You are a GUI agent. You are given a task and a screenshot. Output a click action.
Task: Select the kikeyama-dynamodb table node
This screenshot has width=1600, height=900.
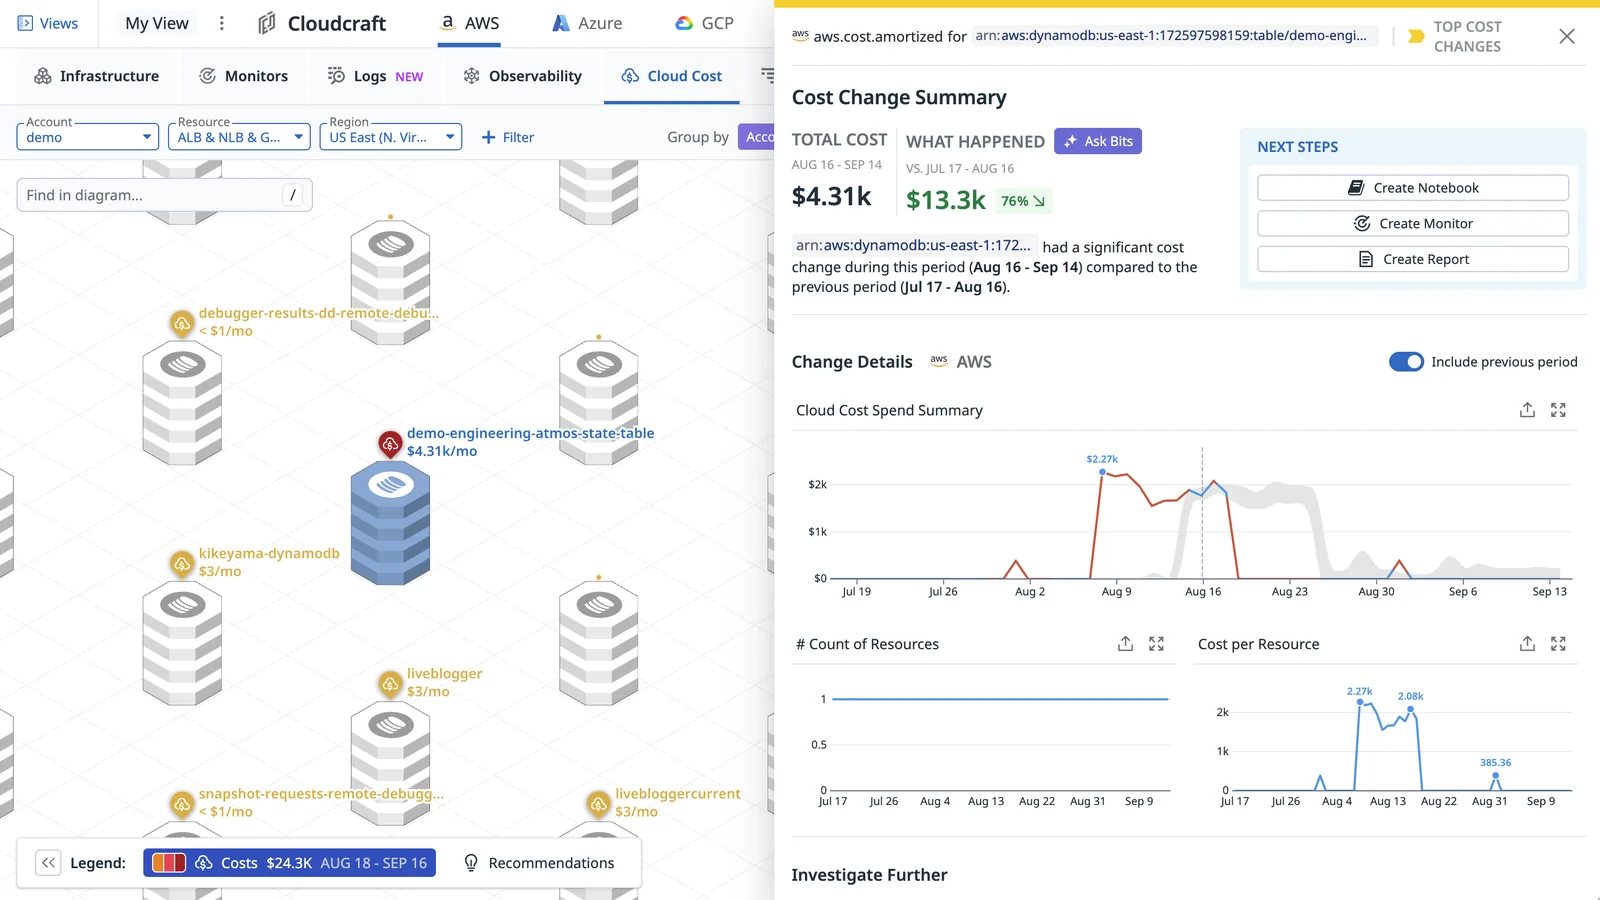tap(182, 645)
